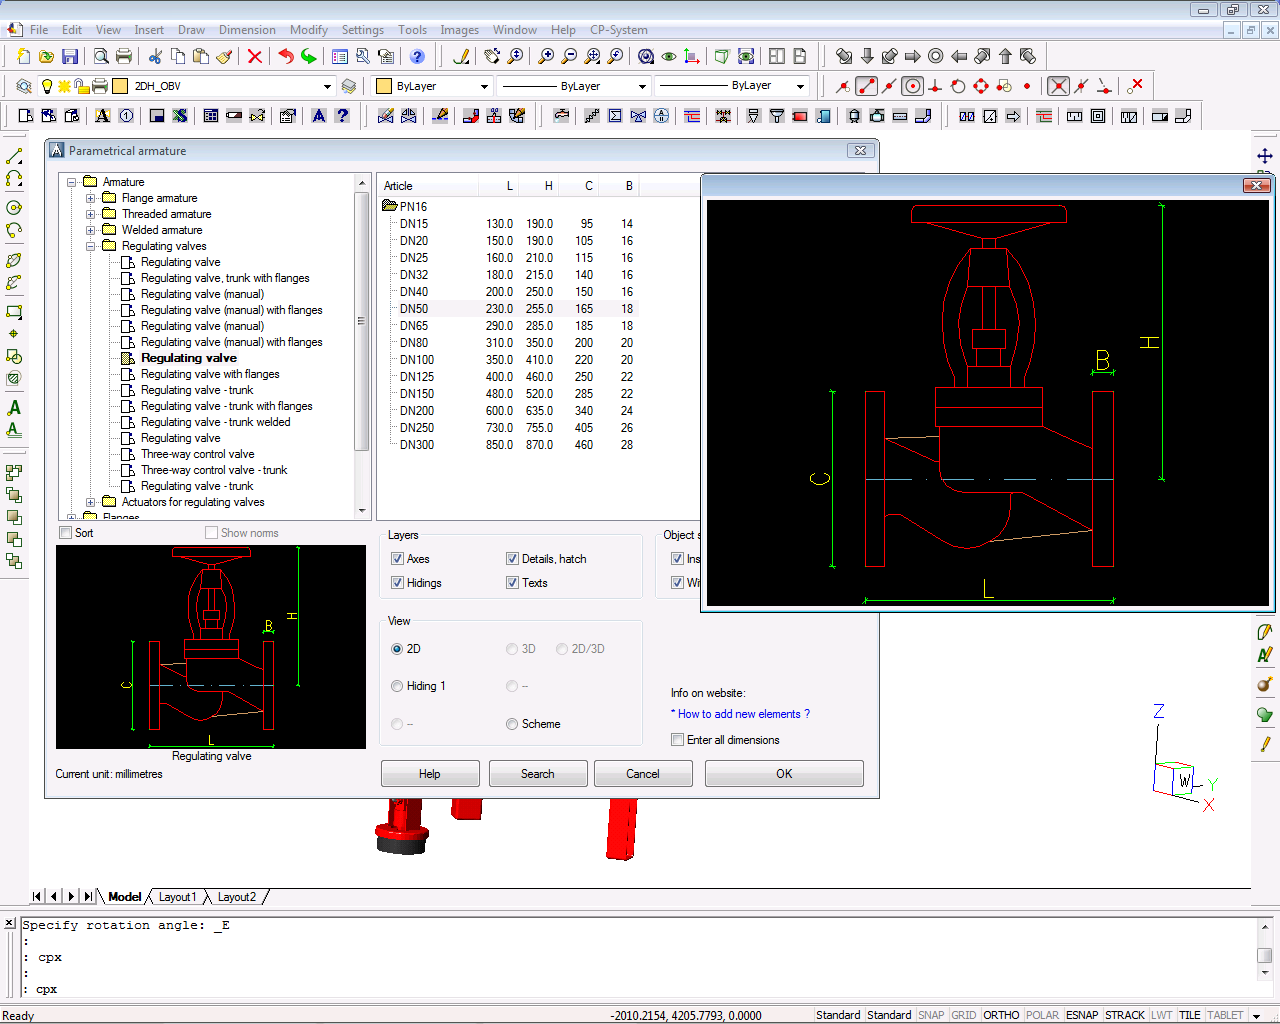Select the Scheme radio button
The width and height of the screenshot is (1280, 1024).
pyautogui.click(x=512, y=724)
